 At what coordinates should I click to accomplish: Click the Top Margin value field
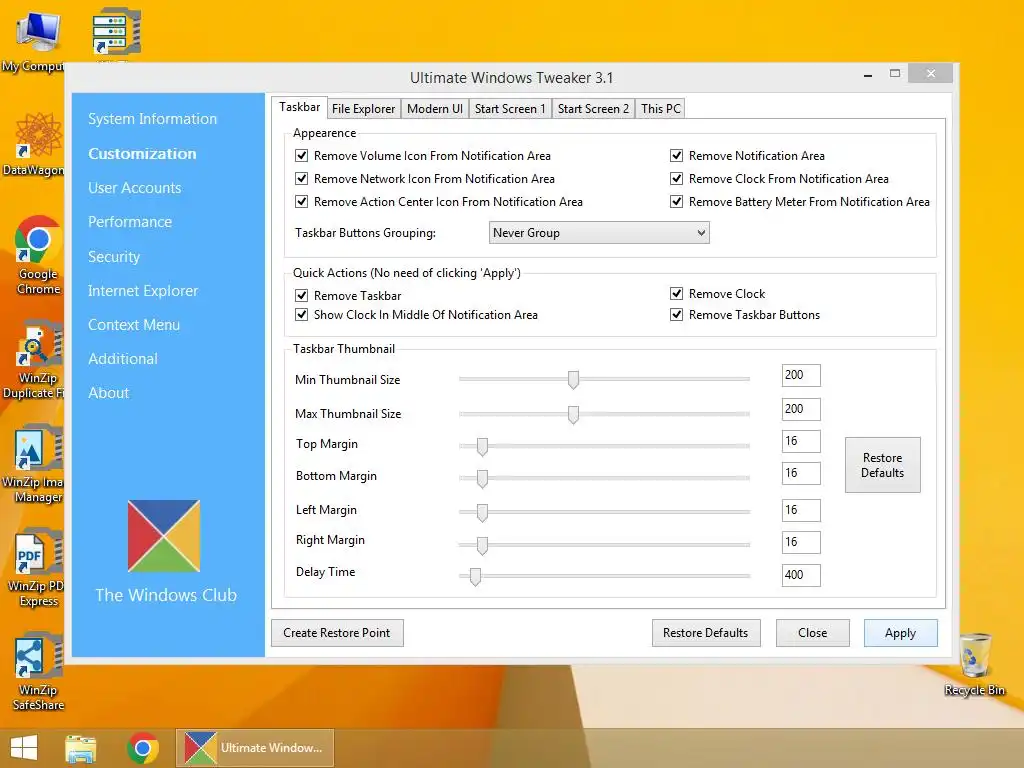801,441
